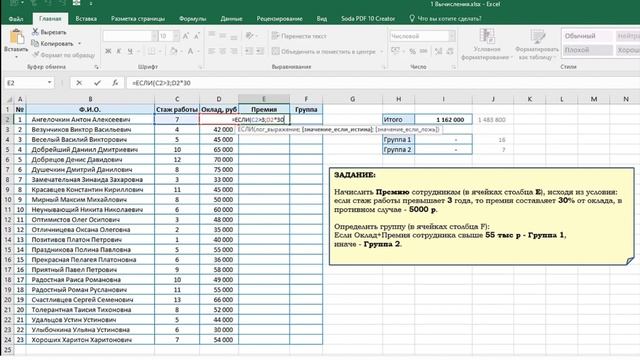Switch to the Разметка страницы tab
Viewport: 640px width, 360px height.
click(x=138, y=19)
